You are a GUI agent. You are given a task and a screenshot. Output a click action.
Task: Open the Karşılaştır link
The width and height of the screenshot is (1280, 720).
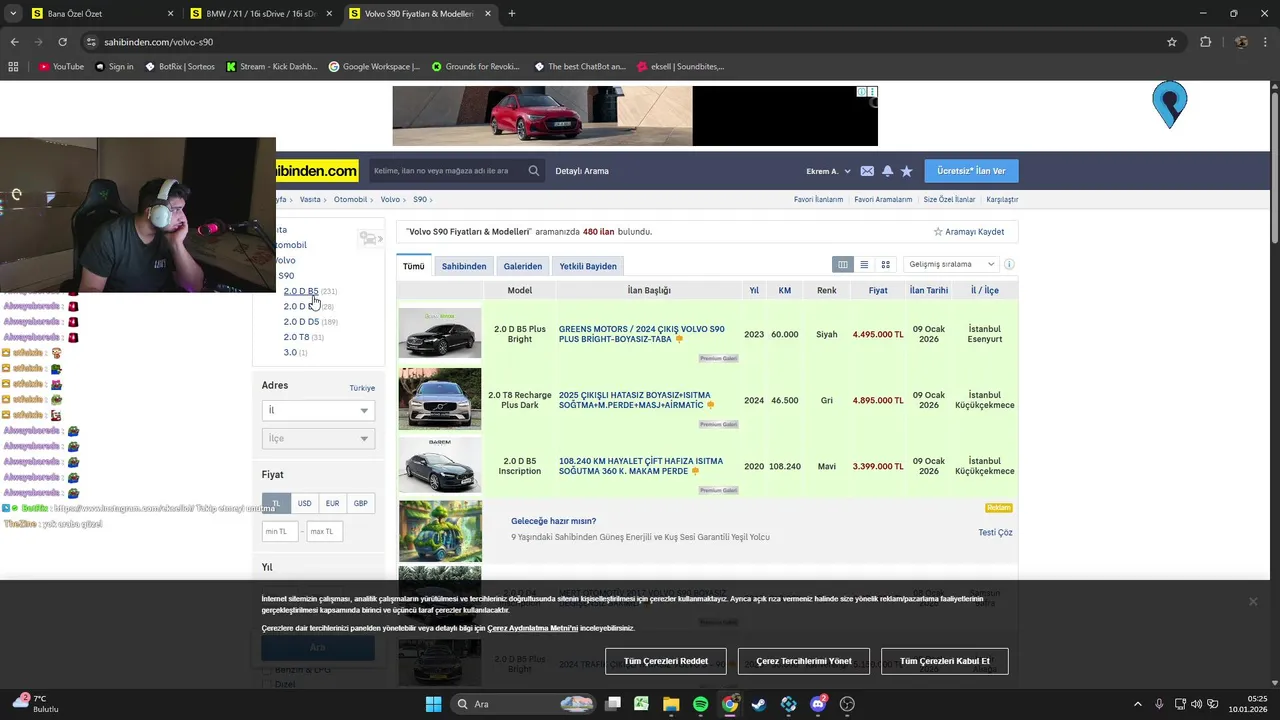pos(1002,200)
